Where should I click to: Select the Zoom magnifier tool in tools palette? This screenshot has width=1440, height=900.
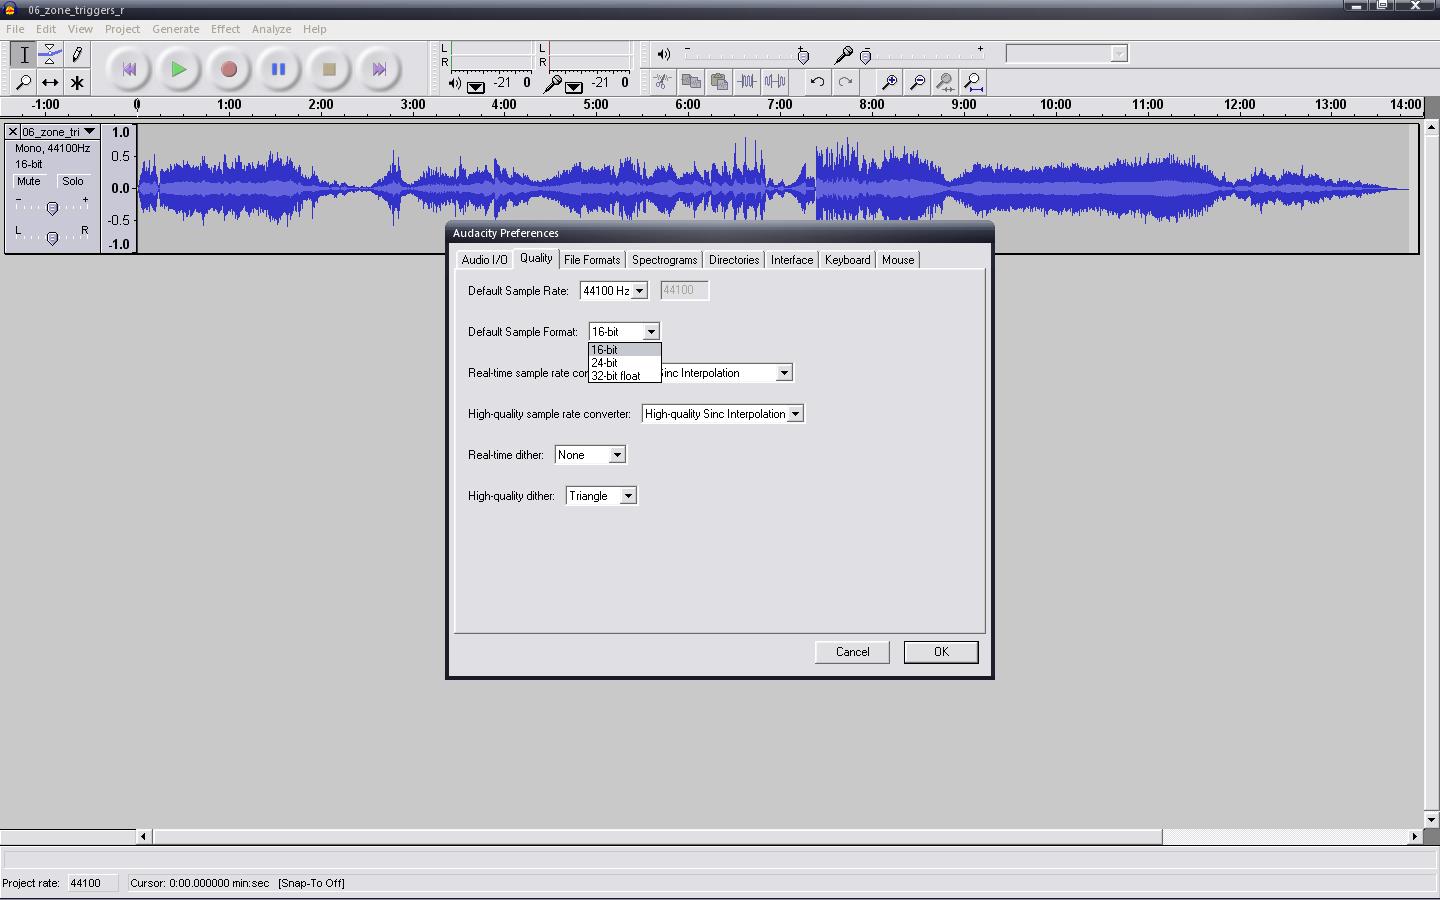click(24, 82)
